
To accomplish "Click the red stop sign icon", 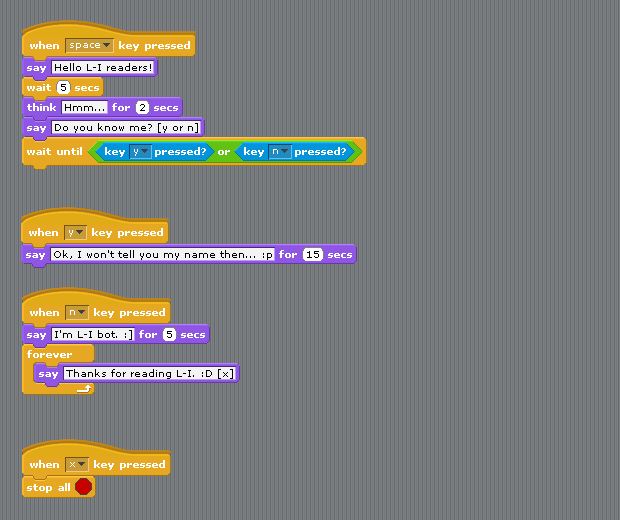I will tap(83, 487).
